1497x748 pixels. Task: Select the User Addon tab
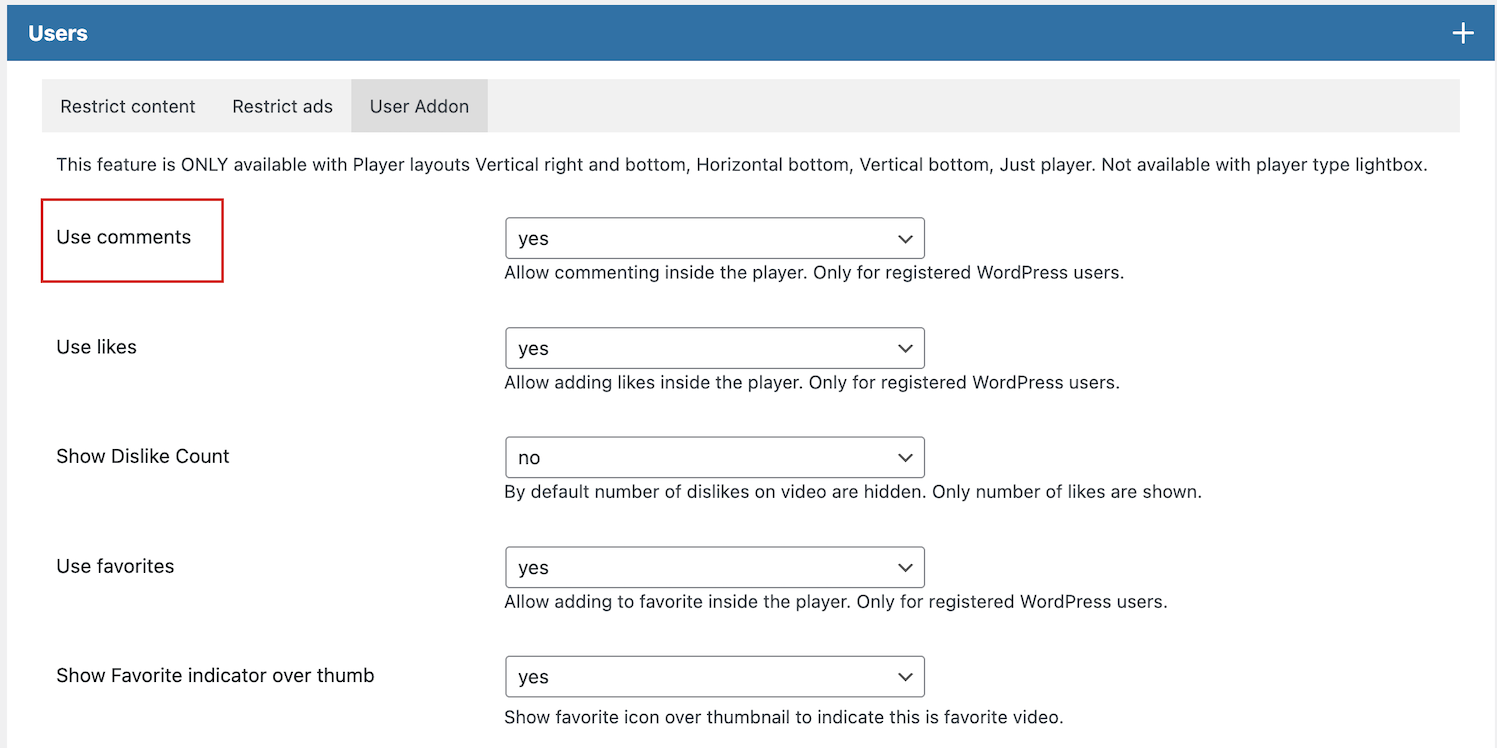click(419, 106)
